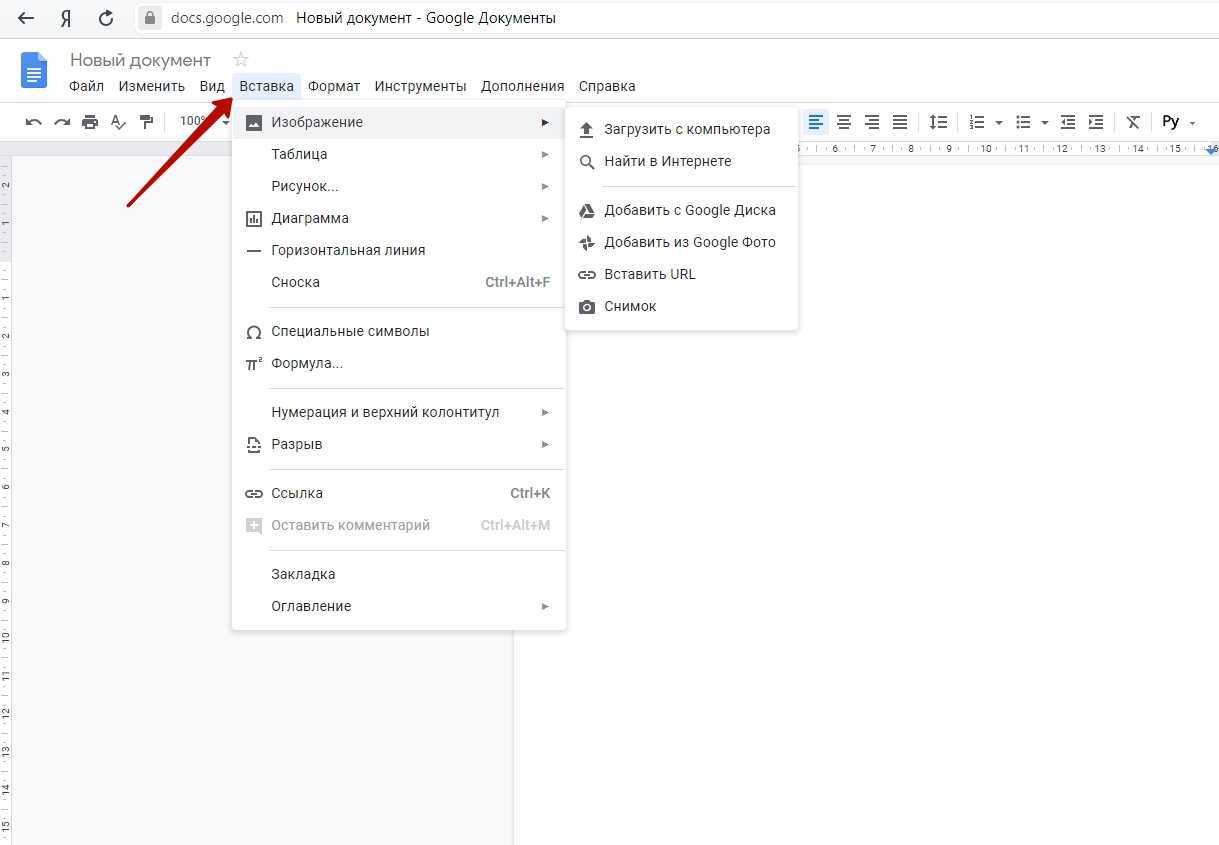Choose Загрузить с компьютера

point(682,129)
